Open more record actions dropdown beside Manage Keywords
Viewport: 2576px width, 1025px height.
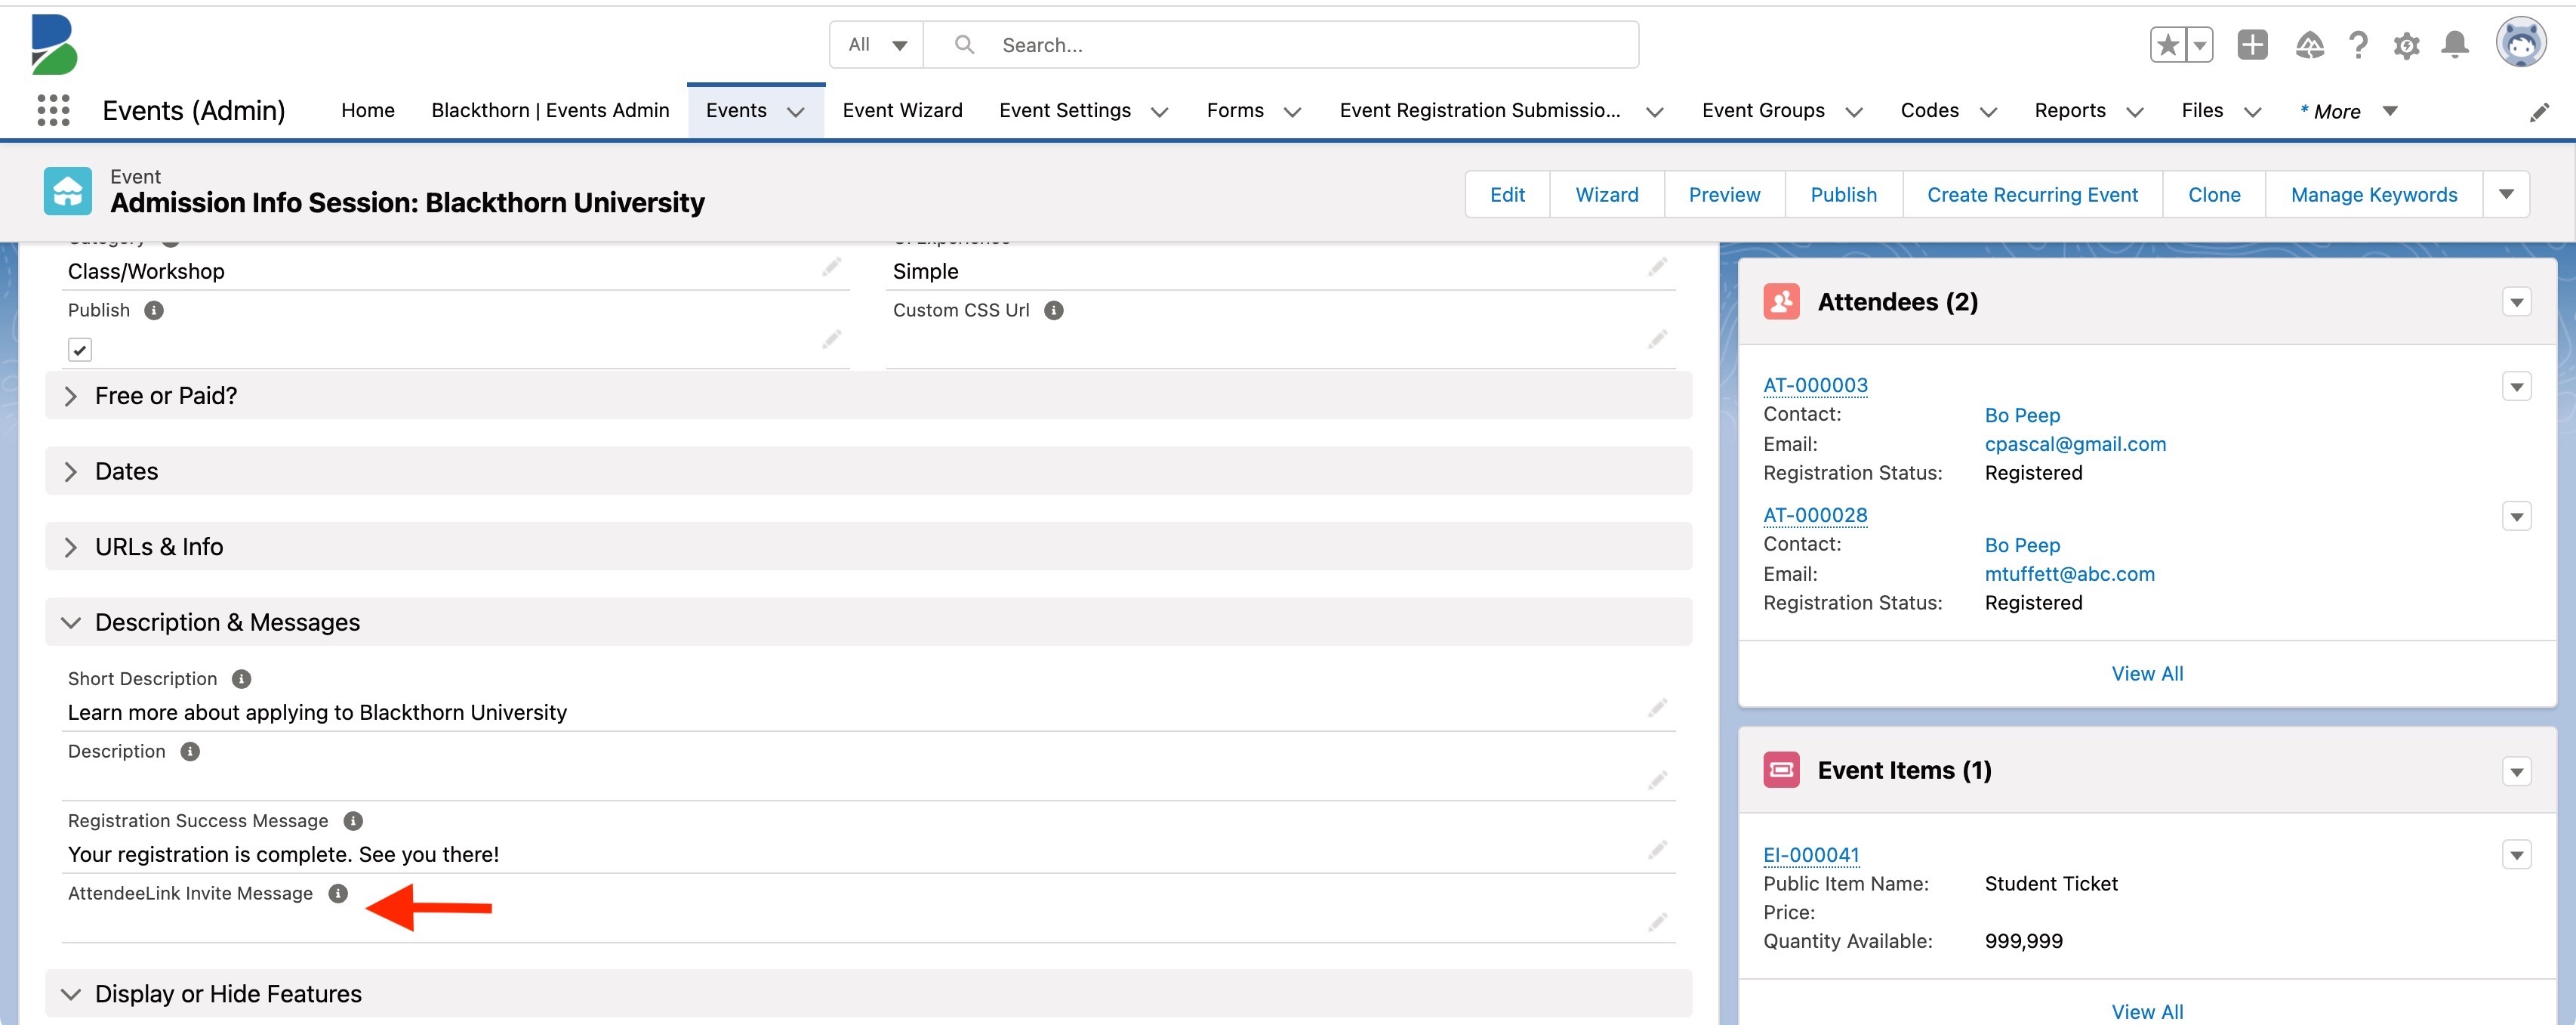pyautogui.click(x=2506, y=194)
